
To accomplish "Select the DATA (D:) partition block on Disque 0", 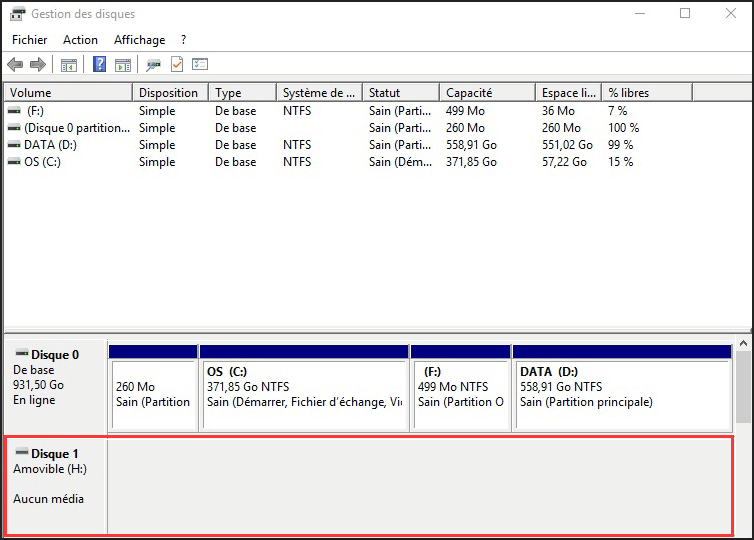I will tap(622, 394).
